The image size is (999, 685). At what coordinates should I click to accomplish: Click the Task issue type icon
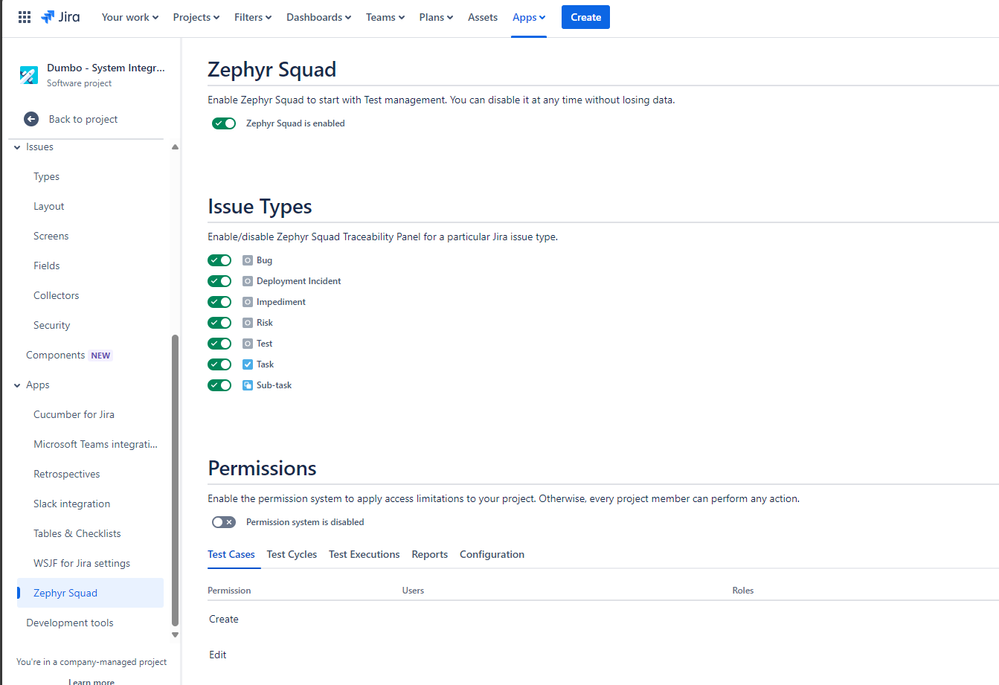click(247, 364)
